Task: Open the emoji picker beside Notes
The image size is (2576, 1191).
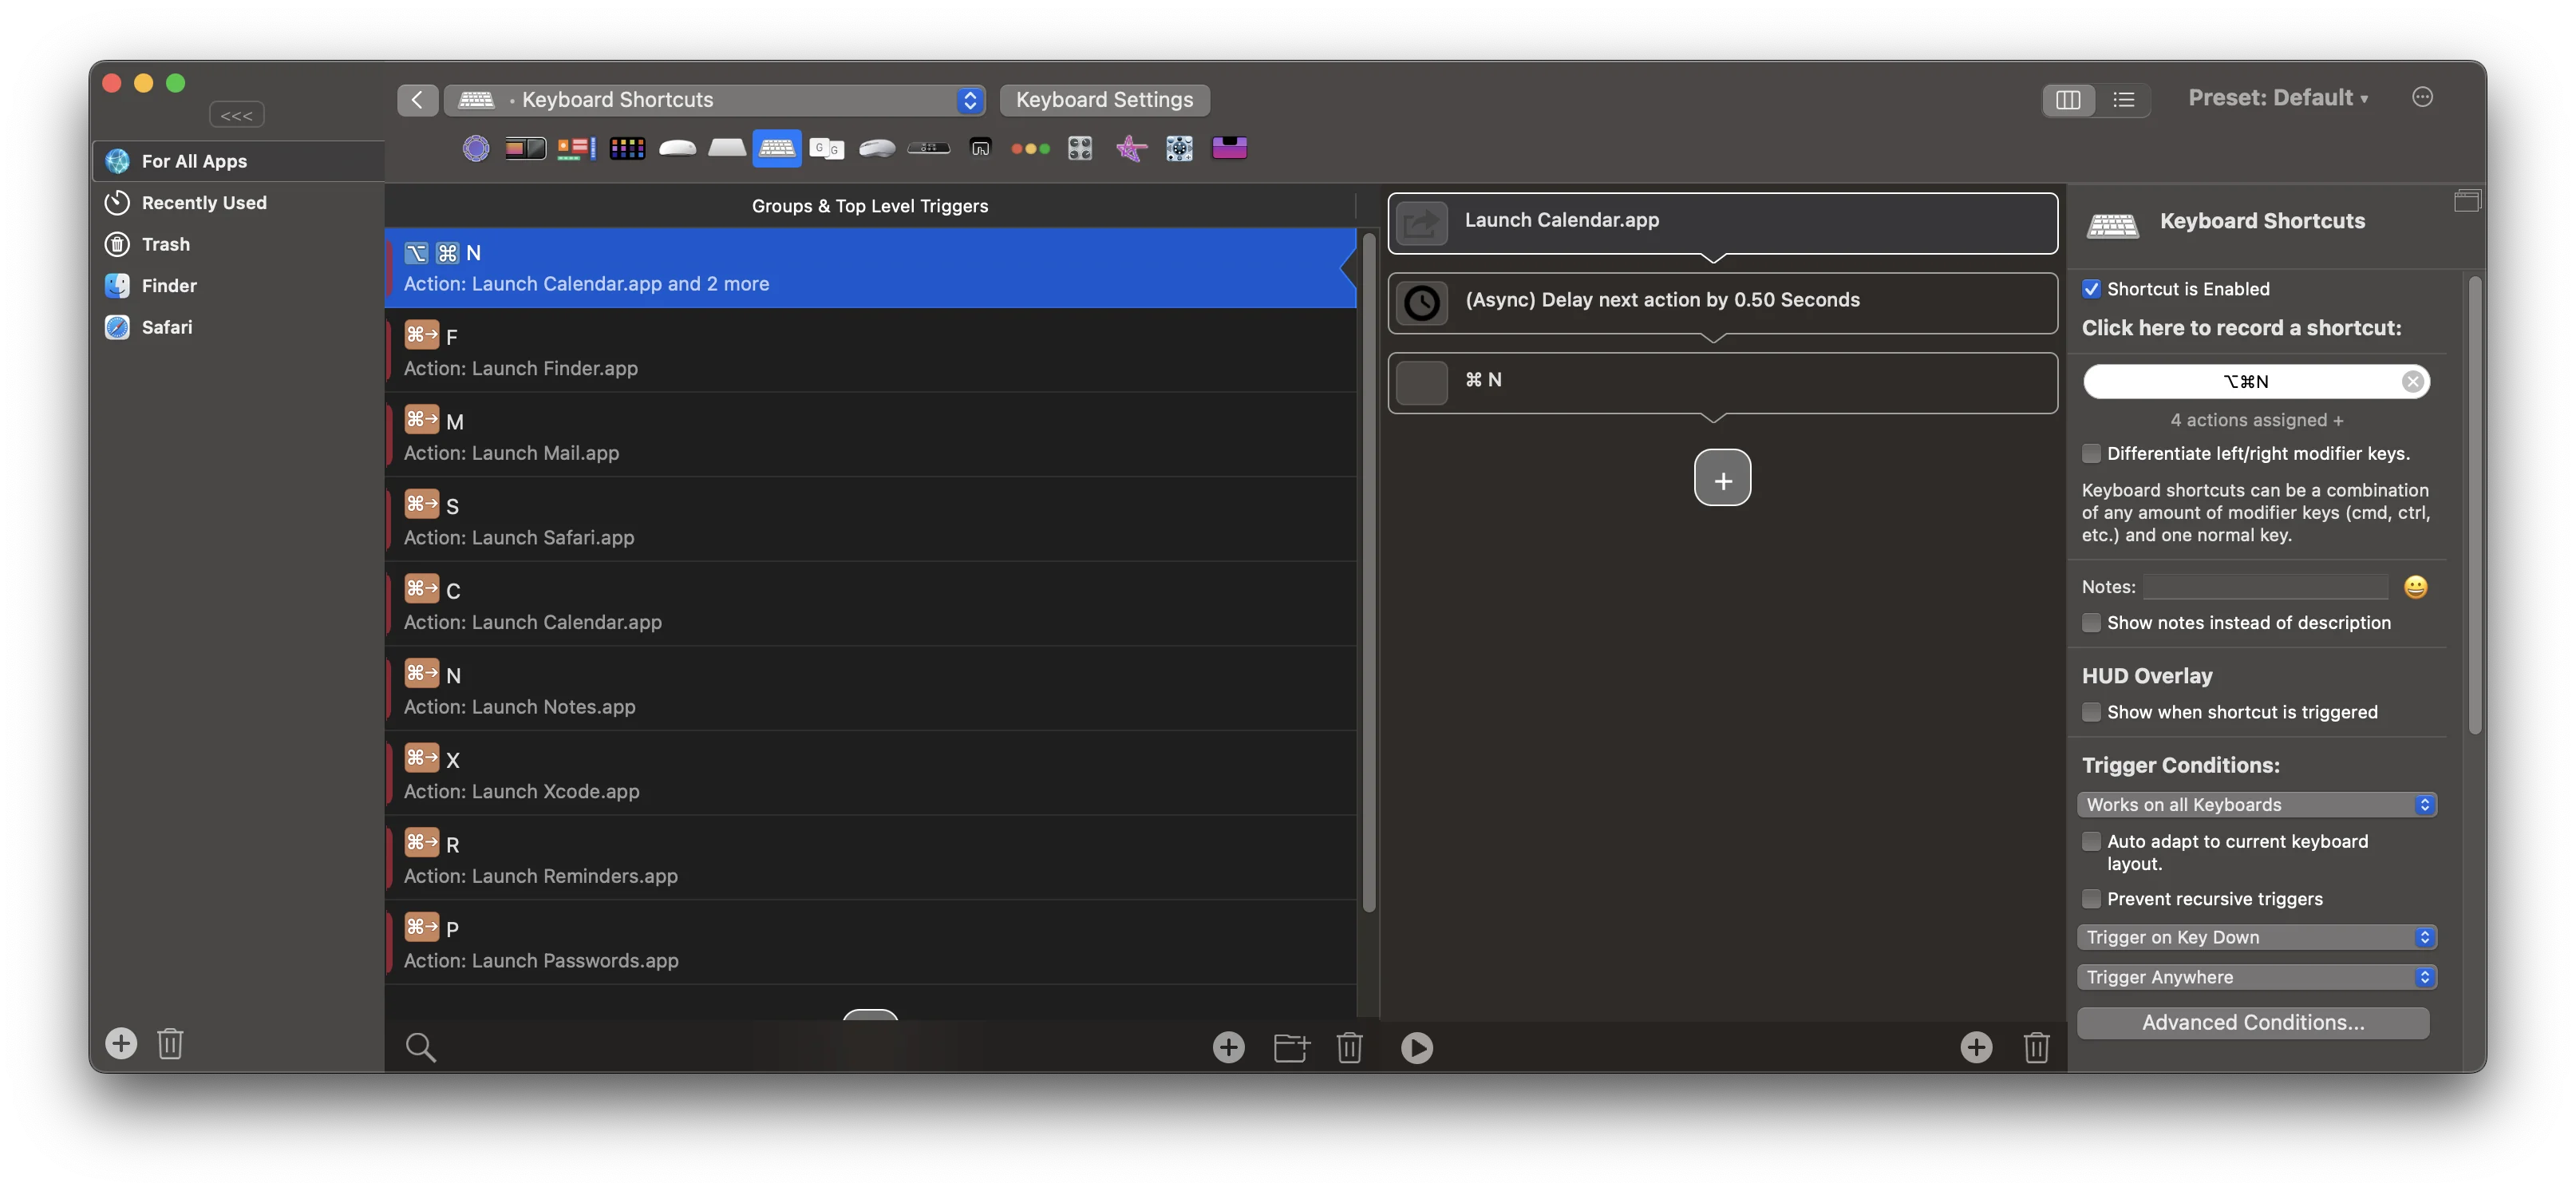Action: 2415,587
